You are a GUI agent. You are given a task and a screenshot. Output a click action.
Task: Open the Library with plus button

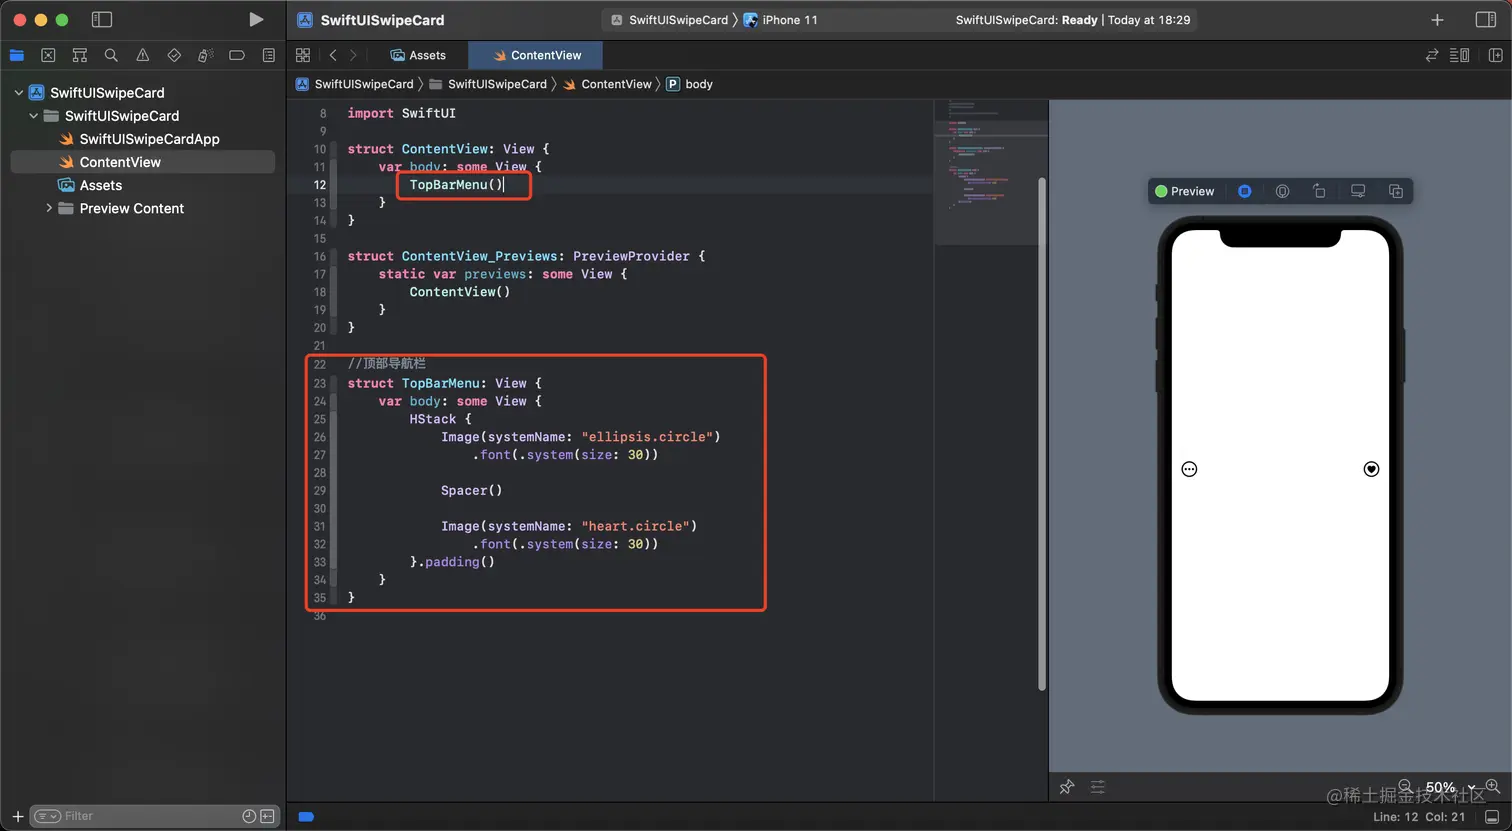(x=1437, y=20)
